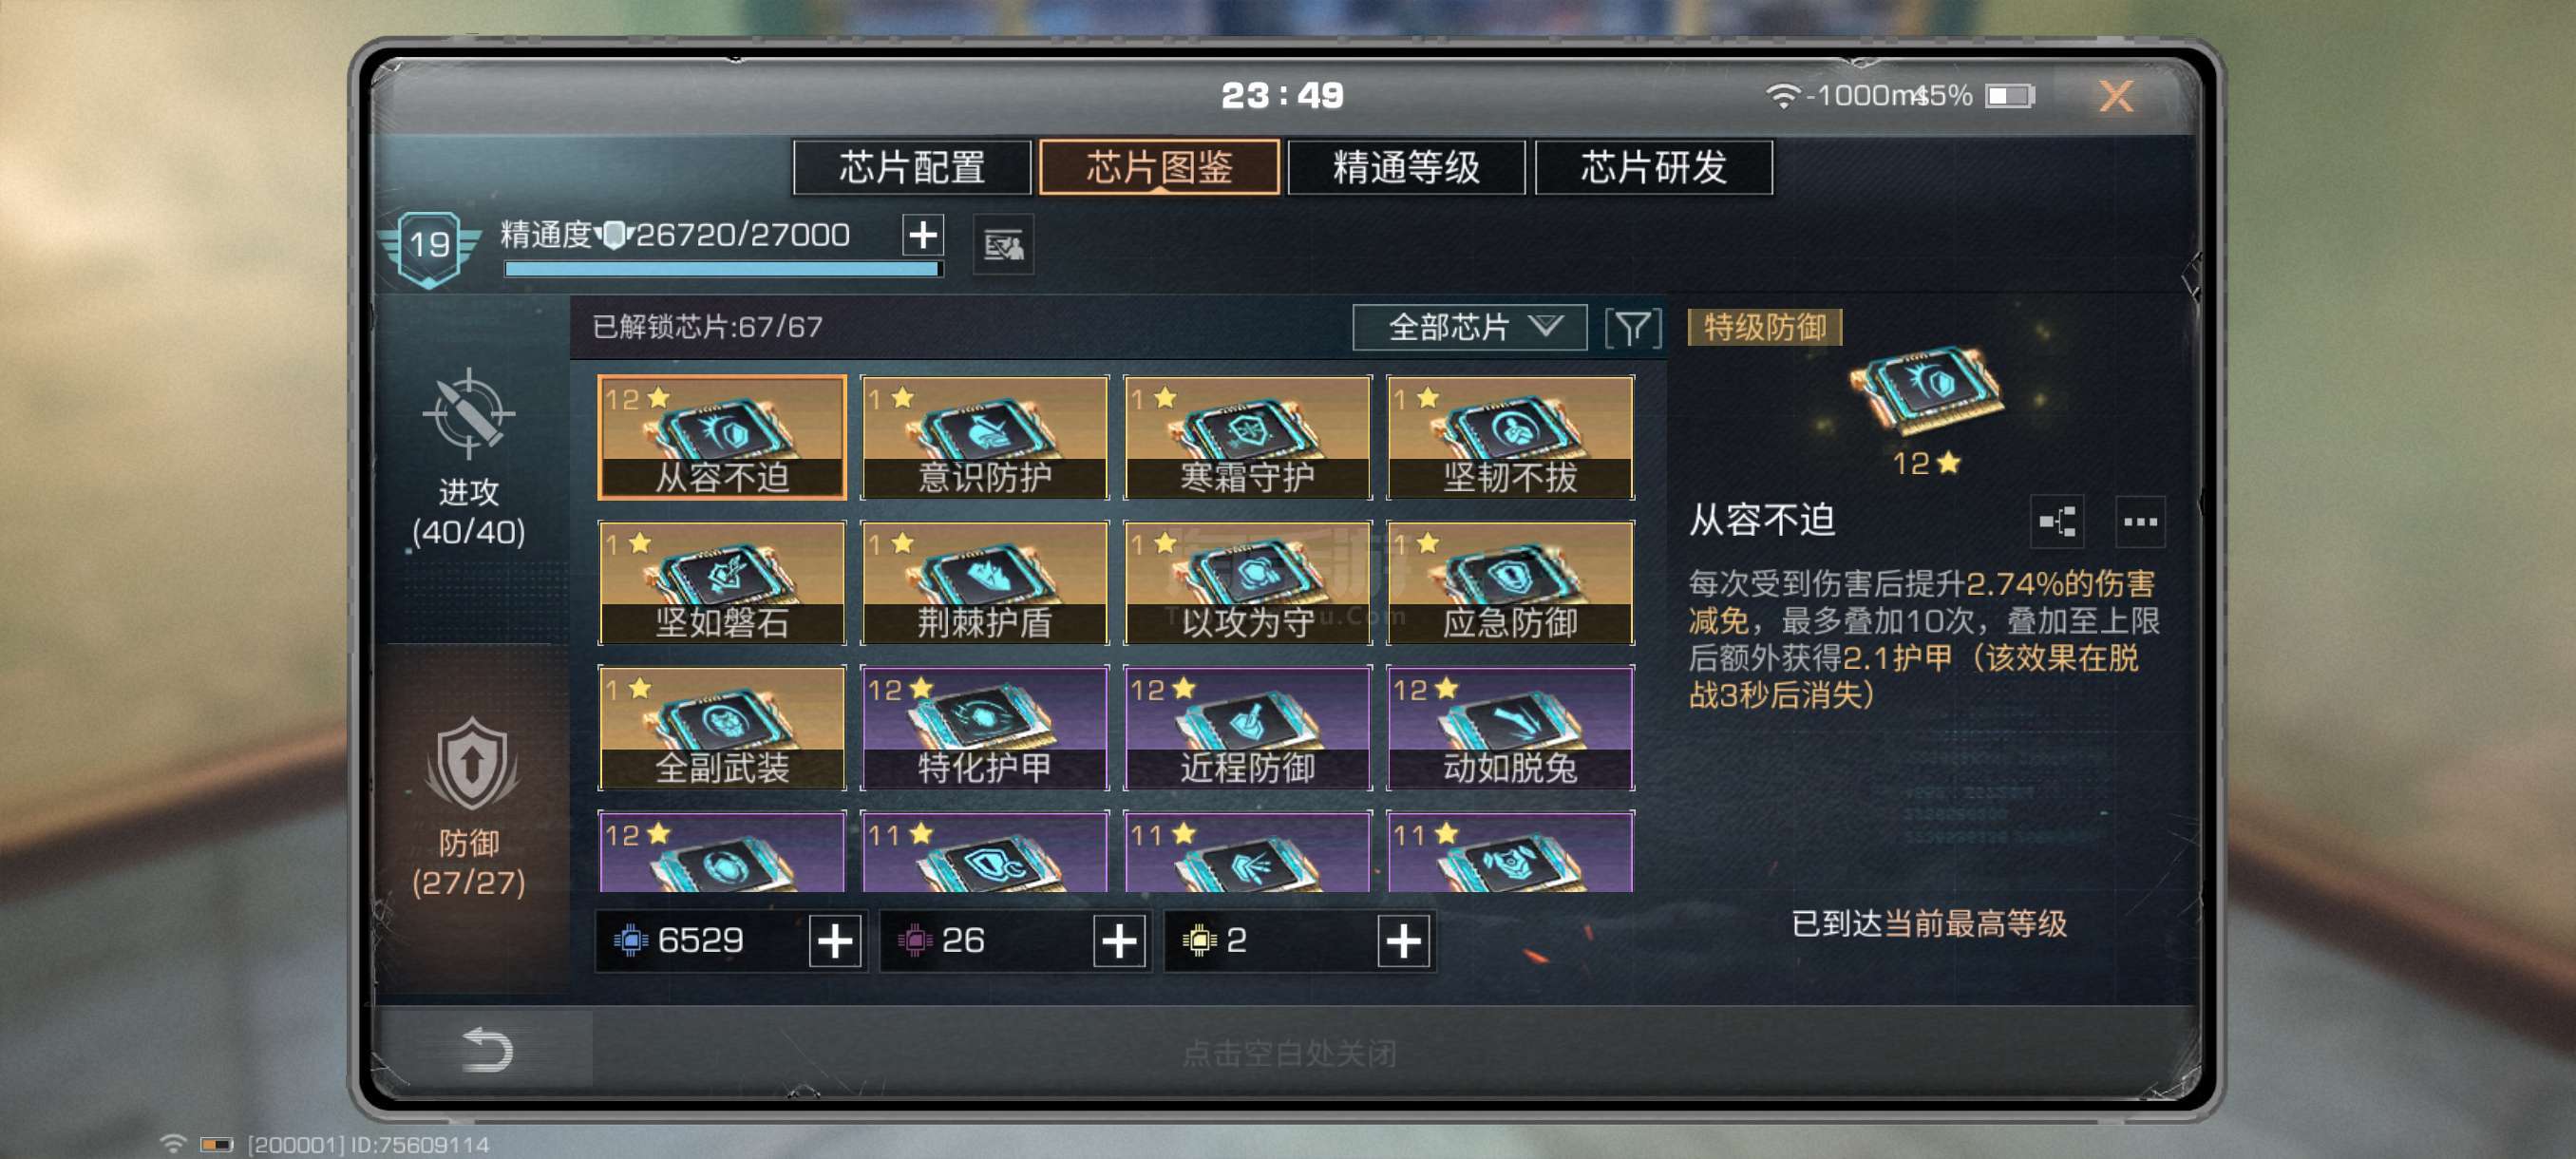The image size is (2576, 1159).
Task: Select the 进攻 (40/40) category
Action: [468, 460]
